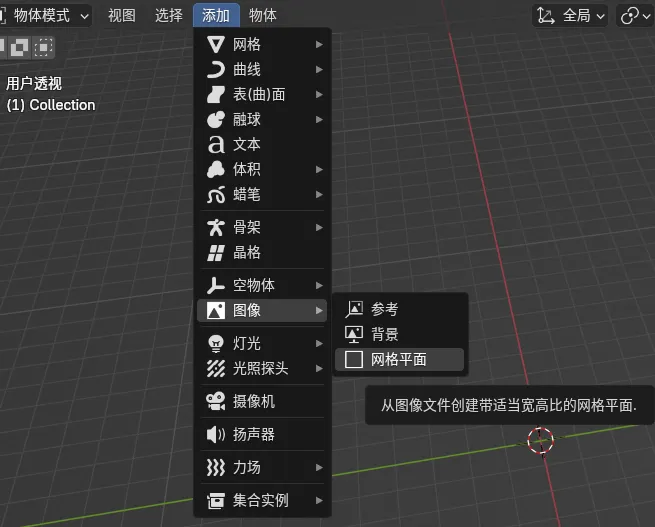Select the 晶格 menu entry label

[x=247, y=252]
